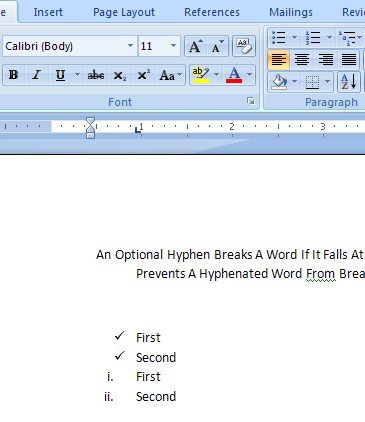Toggle Subscript formatting
The image size is (365, 422).
[x=120, y=75]
